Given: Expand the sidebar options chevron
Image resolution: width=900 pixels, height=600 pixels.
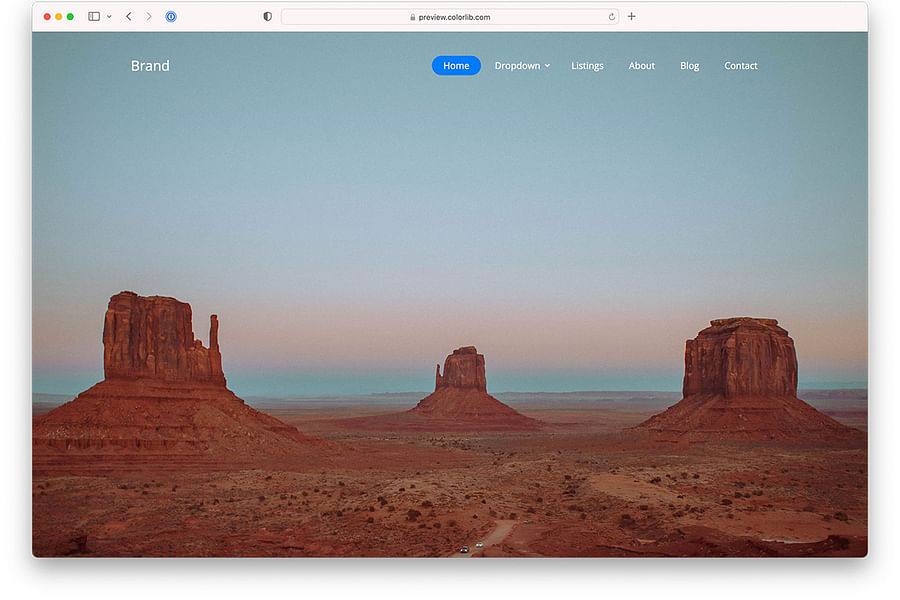Looking at the screenshot, I should [x=108, y=16].
